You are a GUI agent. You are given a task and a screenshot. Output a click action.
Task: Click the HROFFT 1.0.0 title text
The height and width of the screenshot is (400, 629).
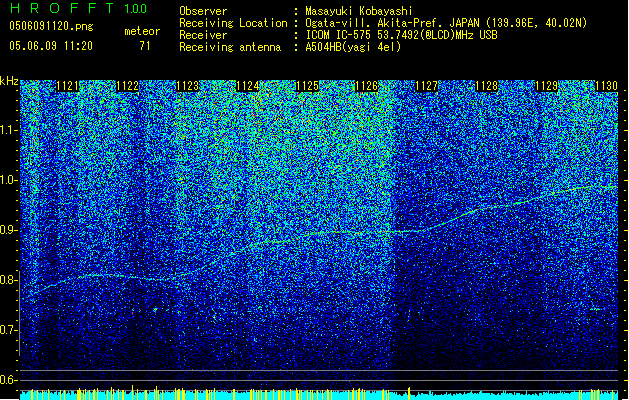[78, 8]
